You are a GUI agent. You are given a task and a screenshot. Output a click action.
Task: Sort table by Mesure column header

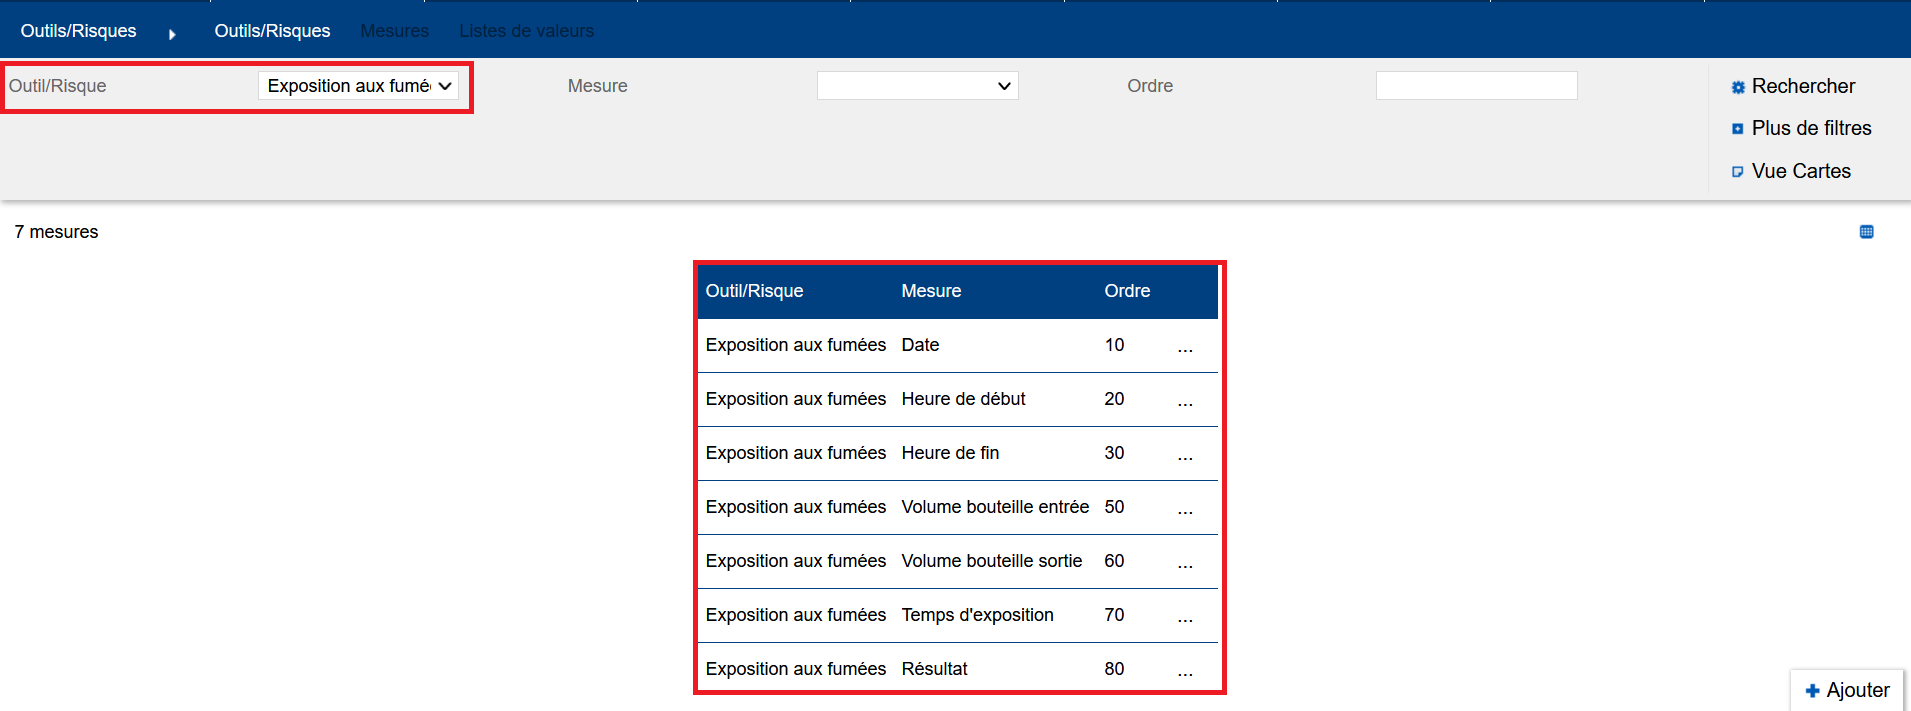tap(931, 291)
